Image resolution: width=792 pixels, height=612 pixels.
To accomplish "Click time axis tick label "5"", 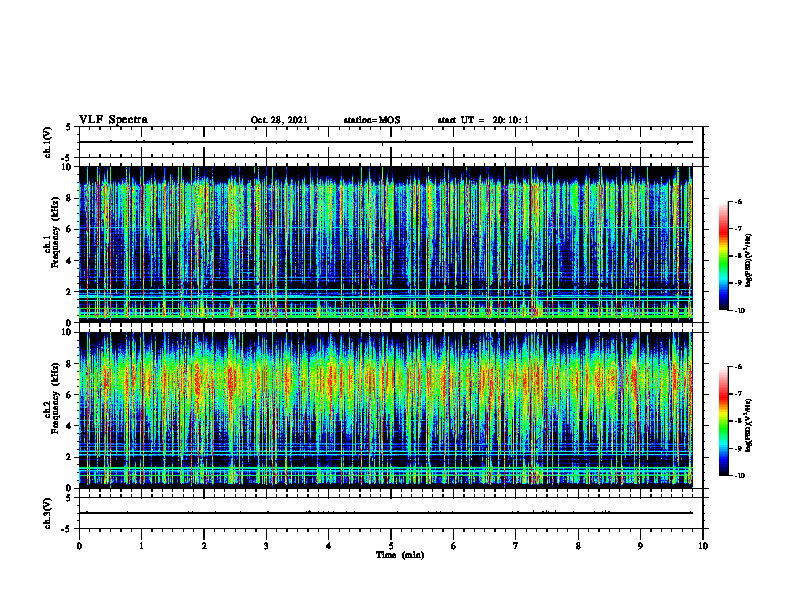I will [x=391, y=546].
